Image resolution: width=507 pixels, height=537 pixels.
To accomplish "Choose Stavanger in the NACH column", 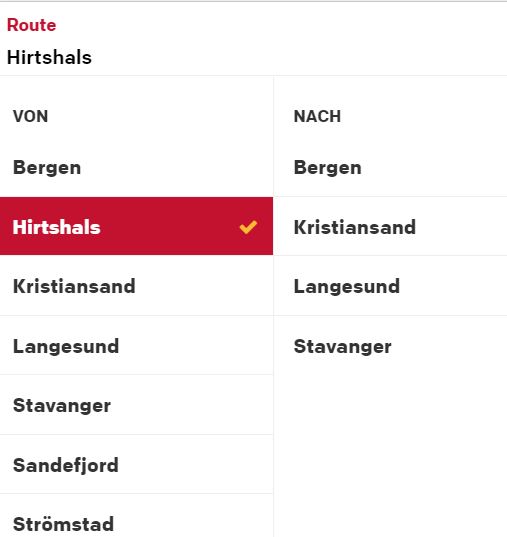I will (391, 346).
